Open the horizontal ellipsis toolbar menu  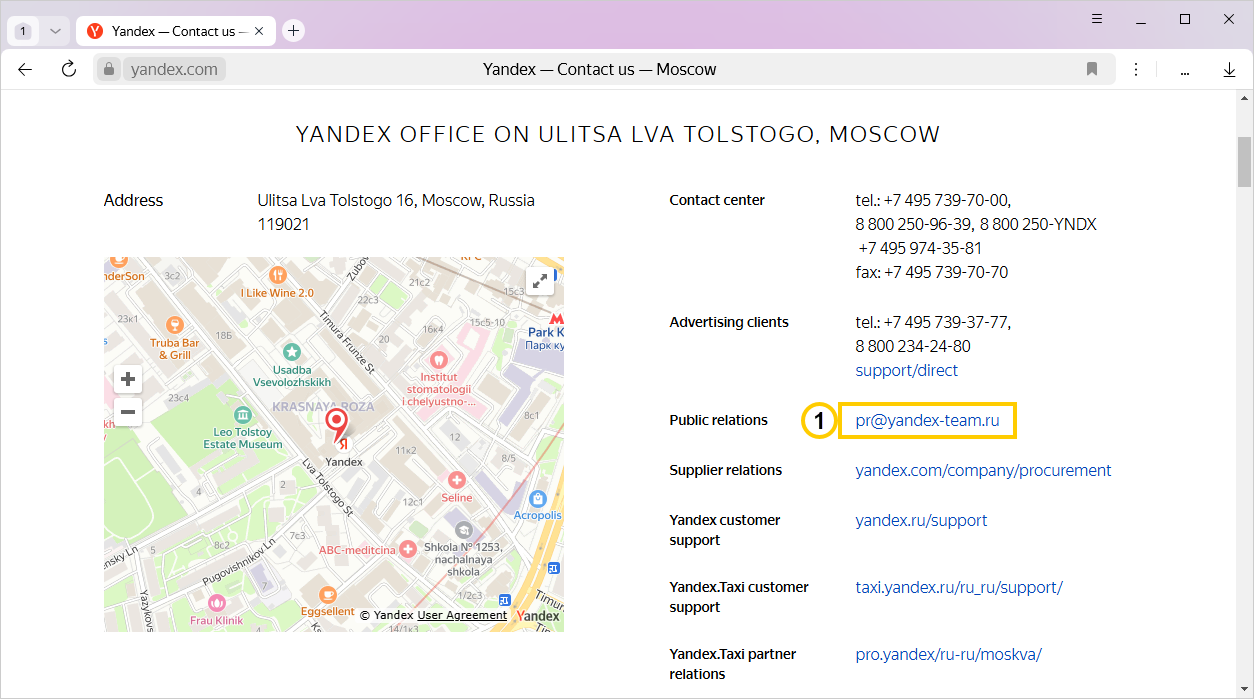[x=1184, y=69]
